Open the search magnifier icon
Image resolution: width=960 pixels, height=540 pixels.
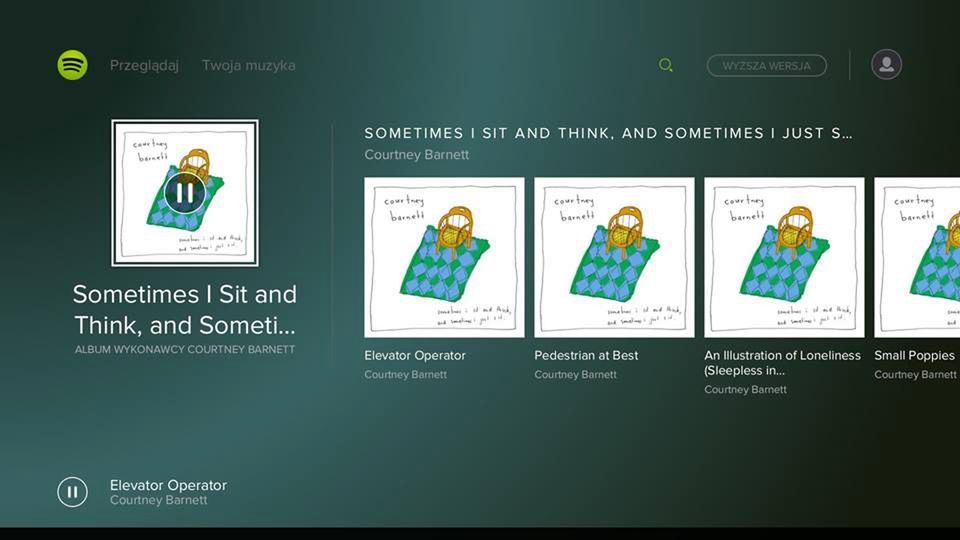[x=666, y=65]
